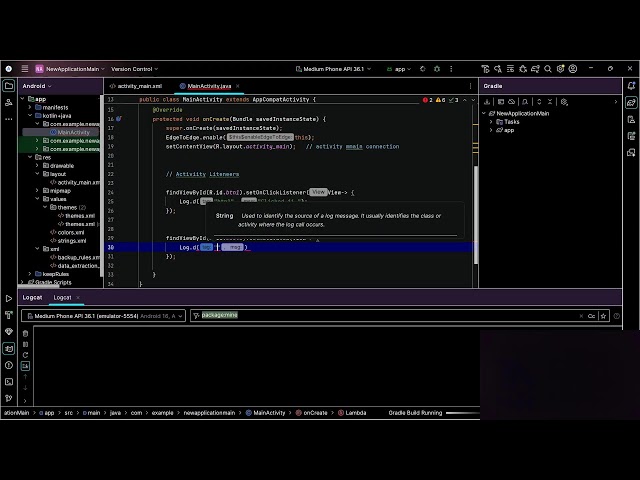This screenshot has width=640, height=480.
Task: Open IDE settings gear icon
Action: click(x=560, y=69)
